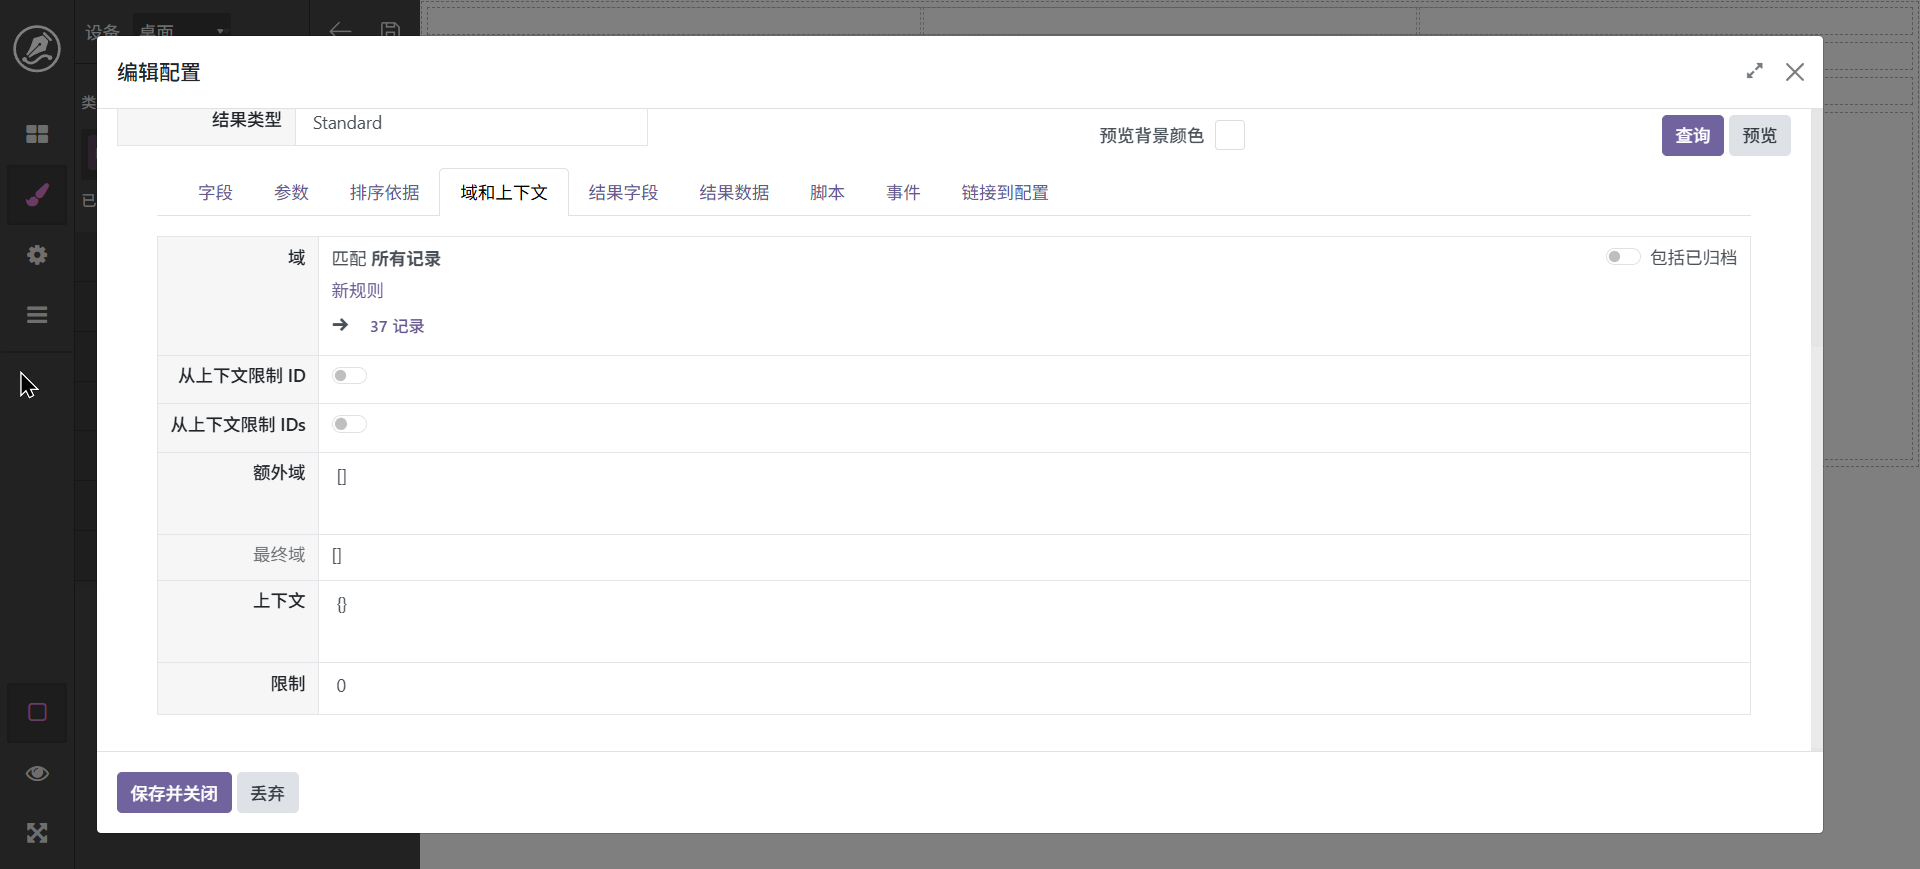The height and width of the screenshot is (869, 1920).
Task: Select the paintbrush design icon
Action: click(37, 194)
